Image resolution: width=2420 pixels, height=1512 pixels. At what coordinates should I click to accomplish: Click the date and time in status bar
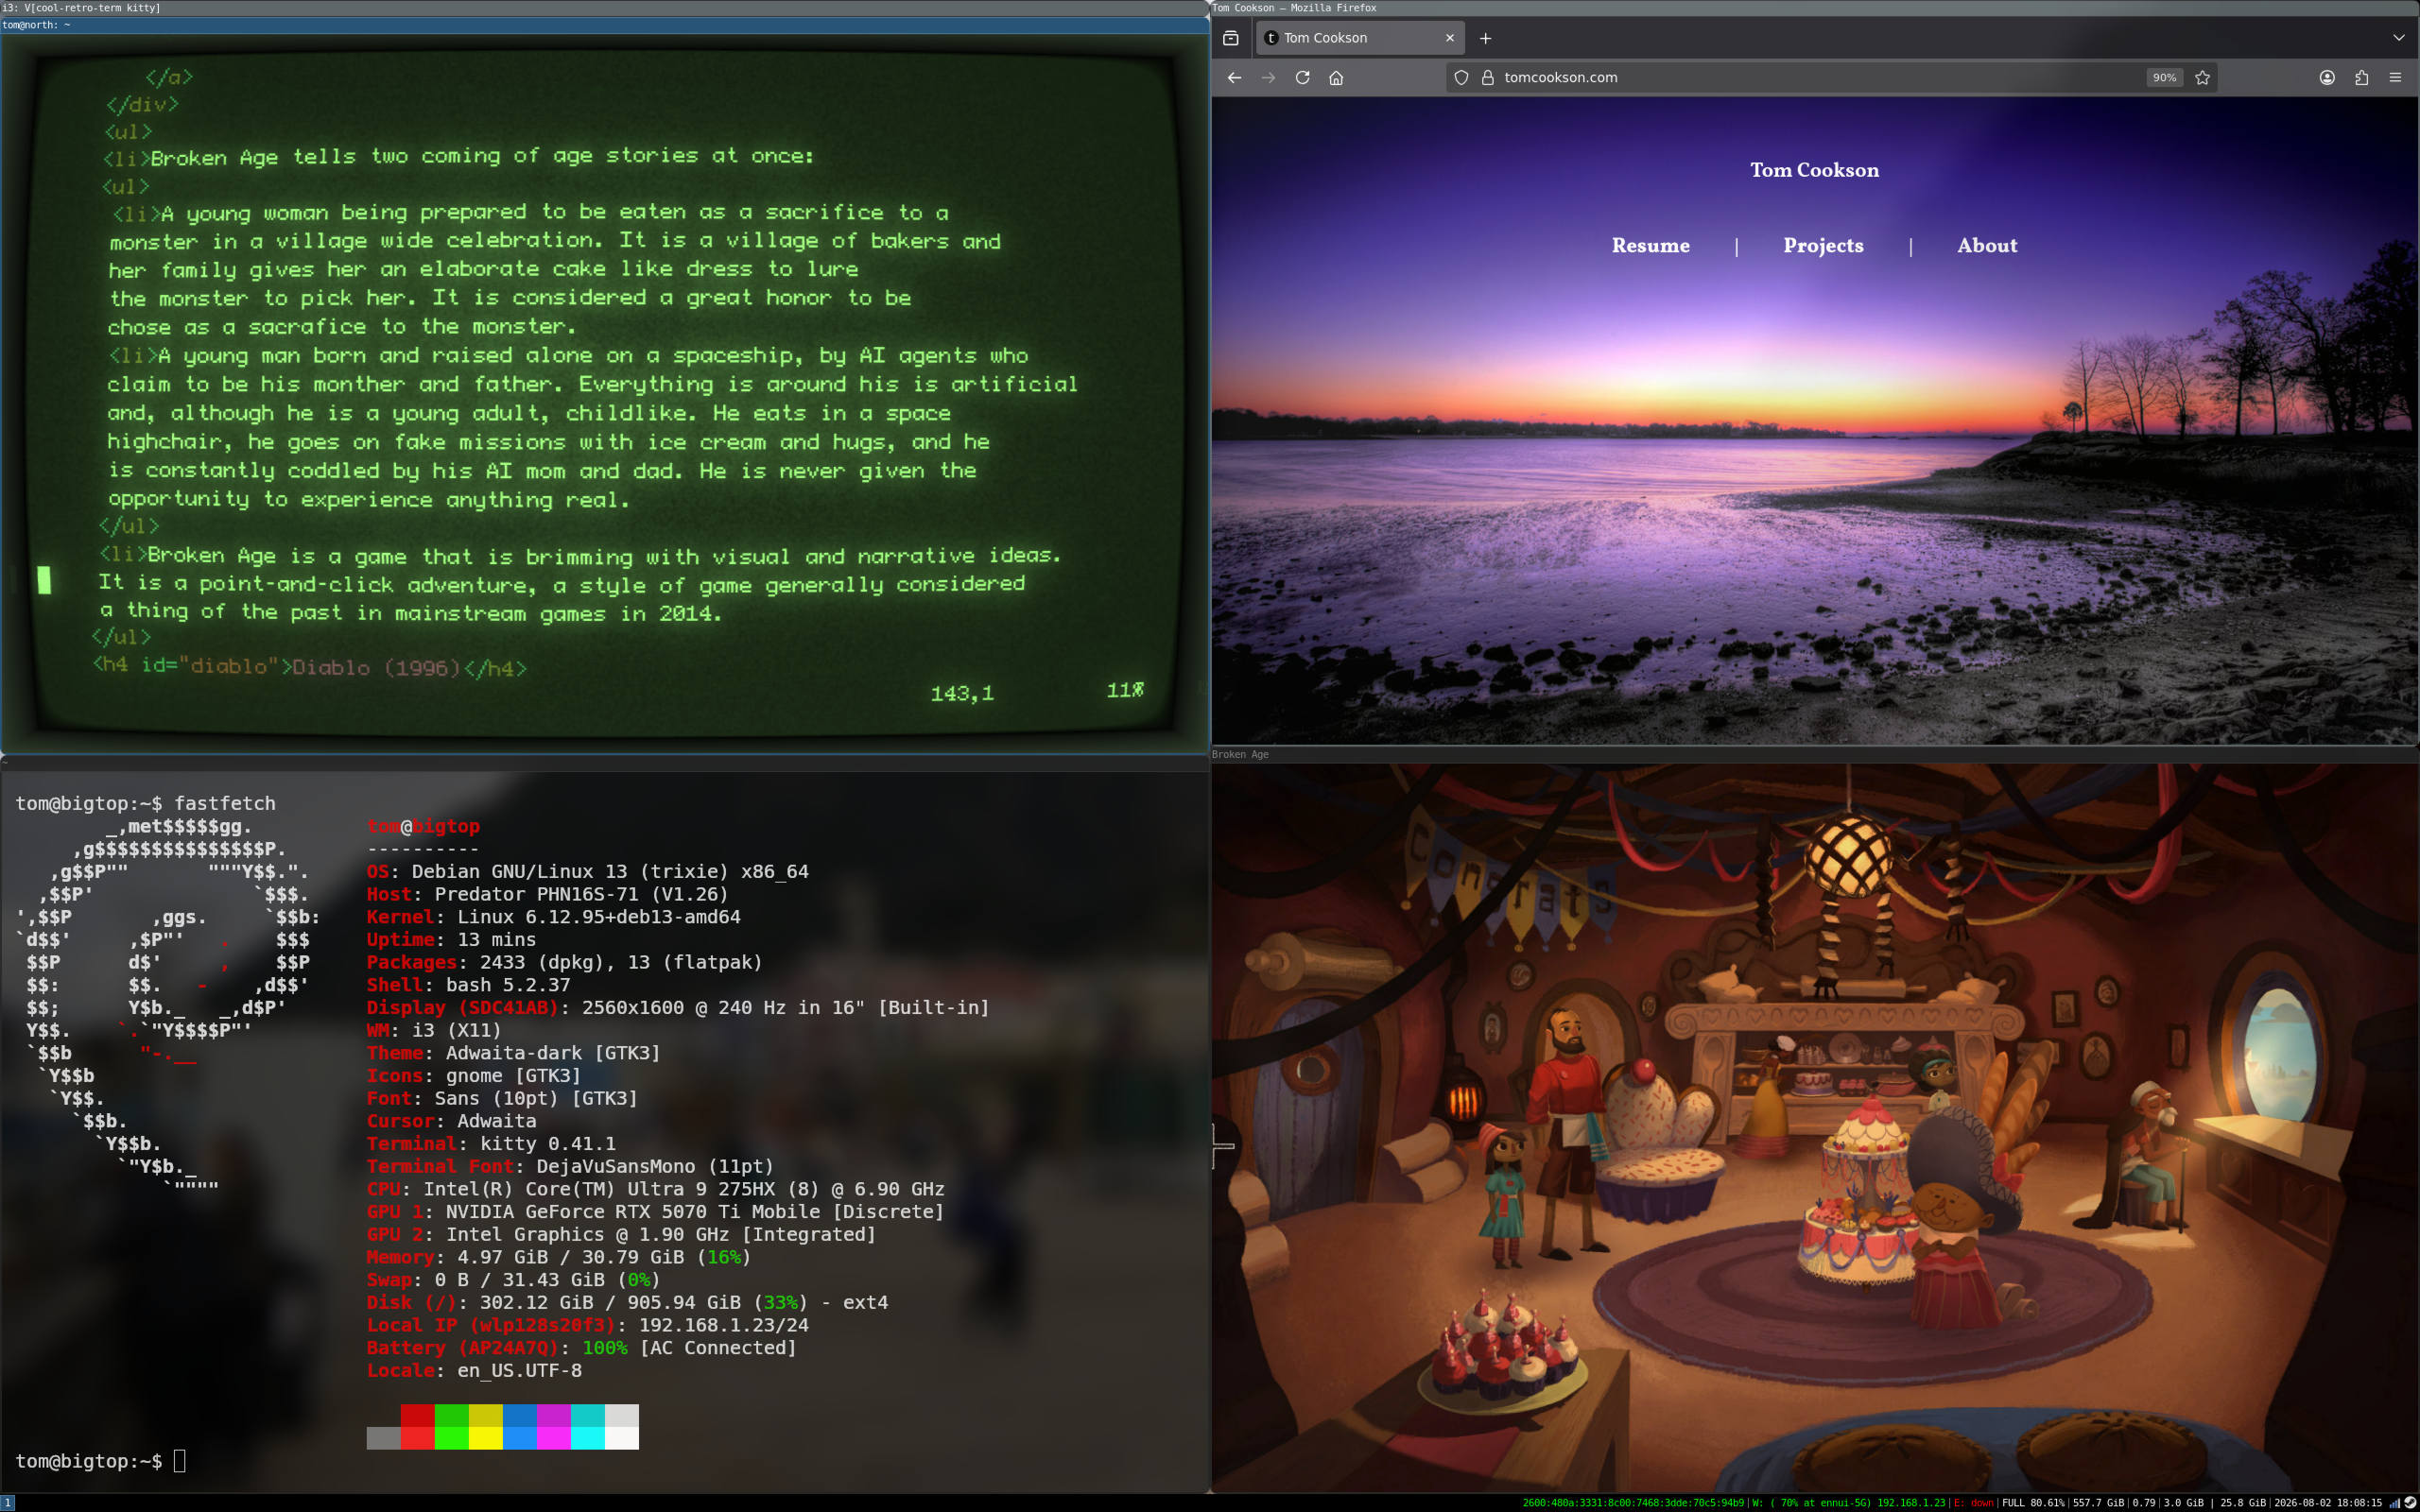[2327, 1503]
